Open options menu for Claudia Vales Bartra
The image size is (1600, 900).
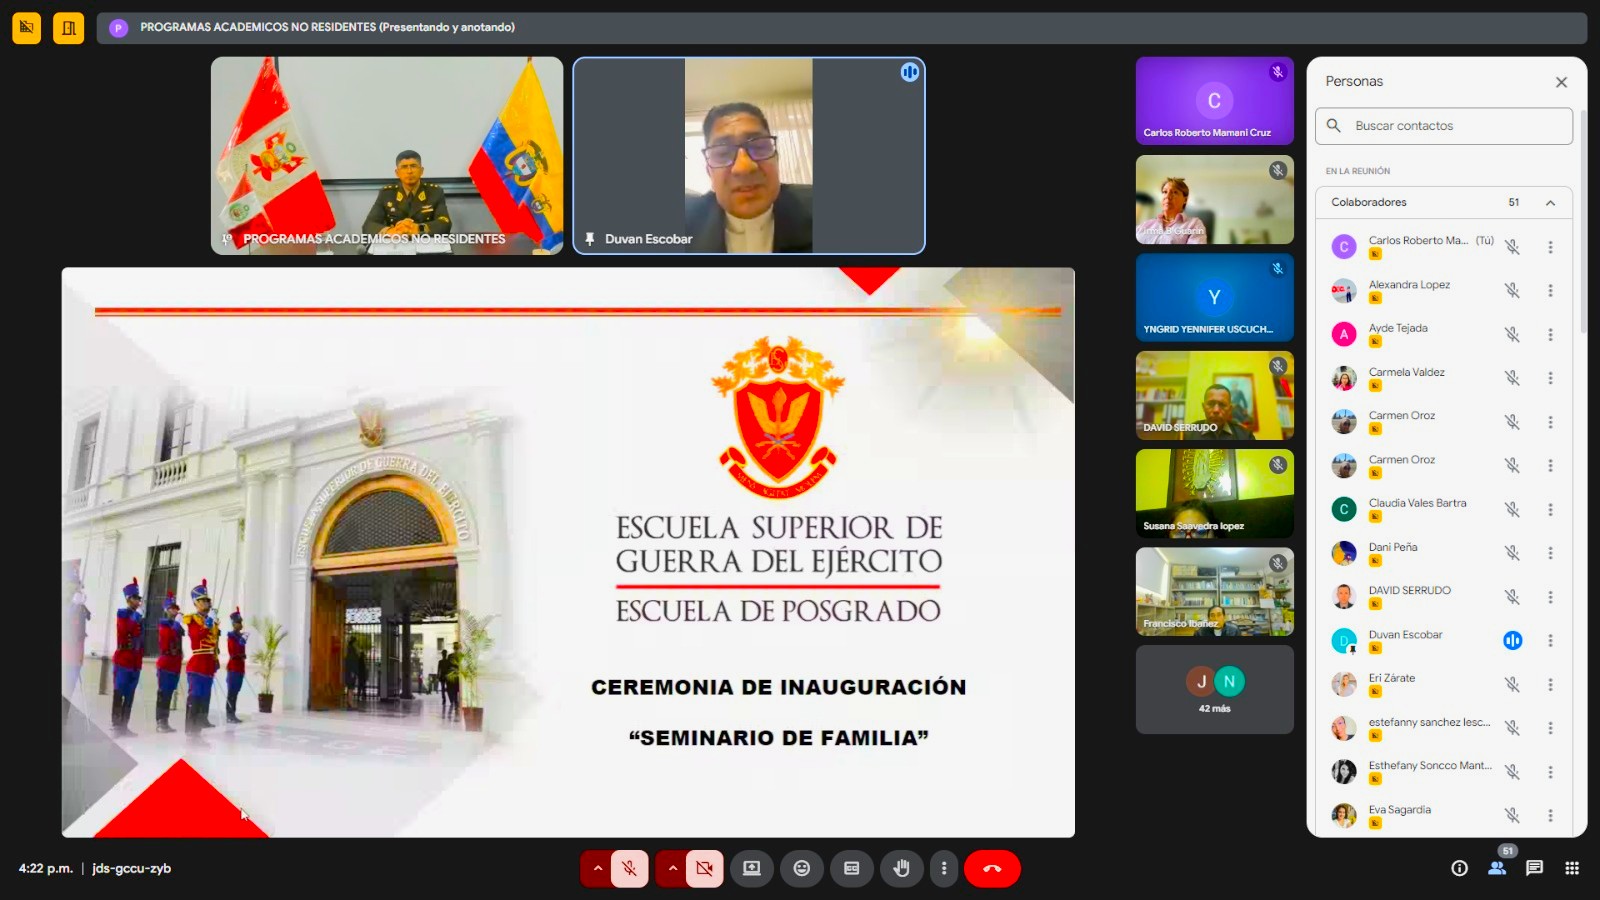[x=1551, y=509]
